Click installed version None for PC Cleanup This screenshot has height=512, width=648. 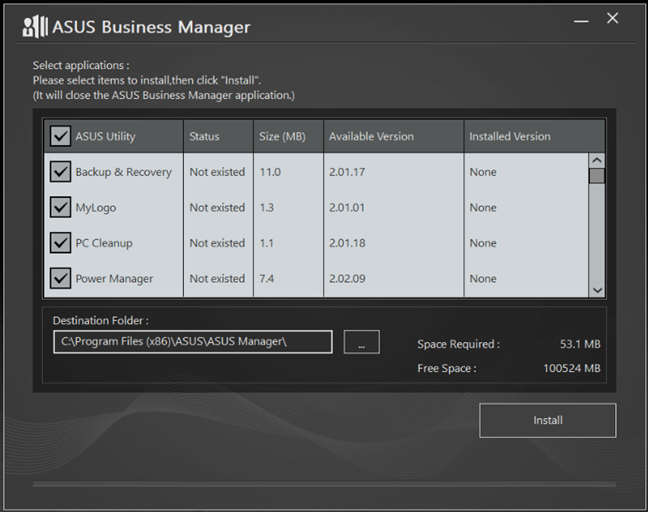click(x=483, y=243)
